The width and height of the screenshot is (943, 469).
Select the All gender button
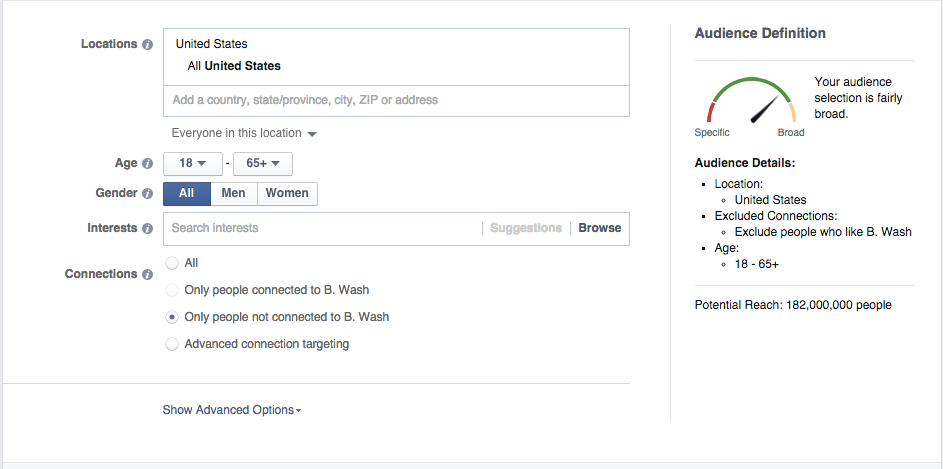pos(187,194)
